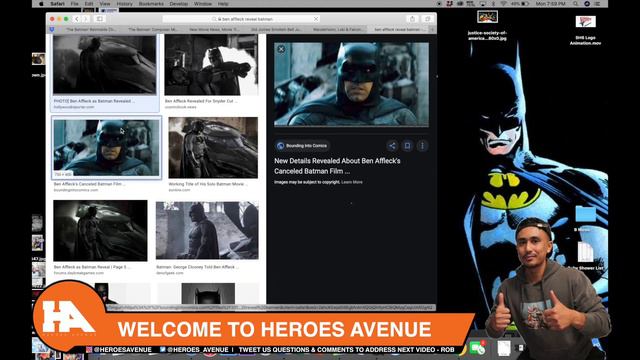Save image with the bookmark icon
This screenshot has height=360, width=640.
pyautogui.click(x=407, y=146)
